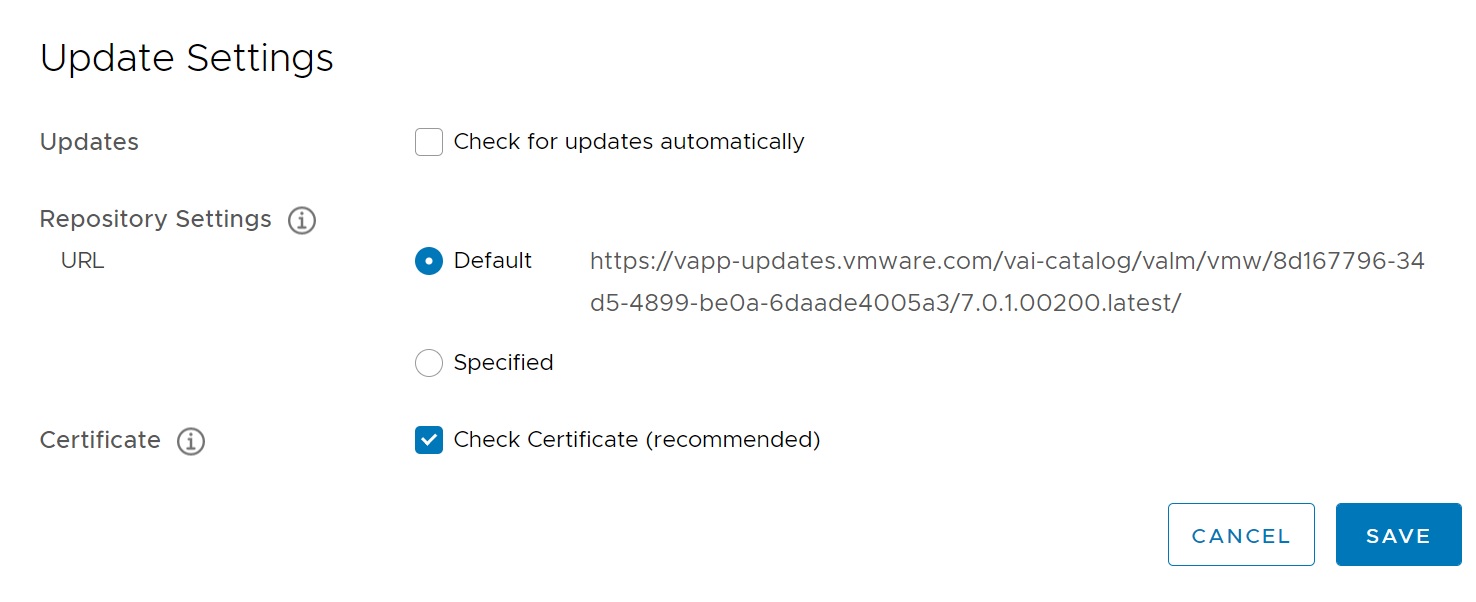The height and width of the screenshot is (602, 1476).
Task: Click the vapp-updates.vmware.com URL first line
Action: (x=1006, y=262)
